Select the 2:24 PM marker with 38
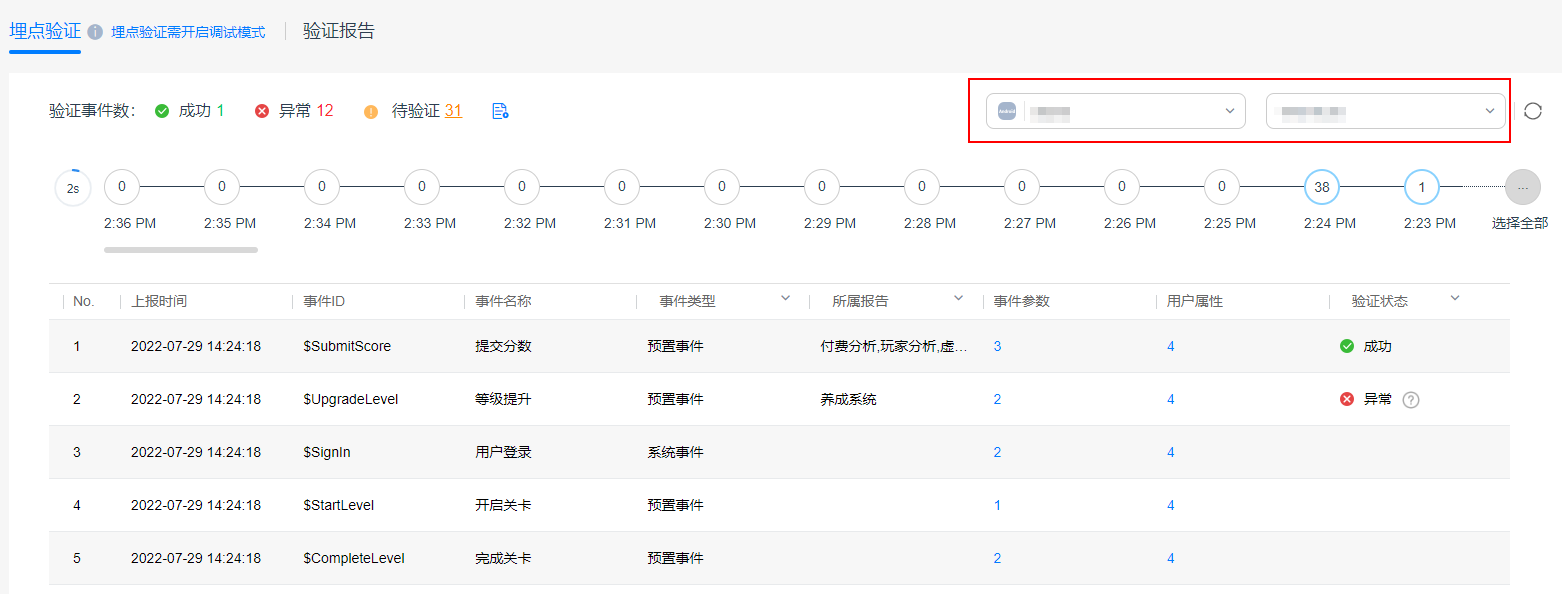Image resolution: width=1562 pixels, height=594 pixels. click(x=1322, y=187)
